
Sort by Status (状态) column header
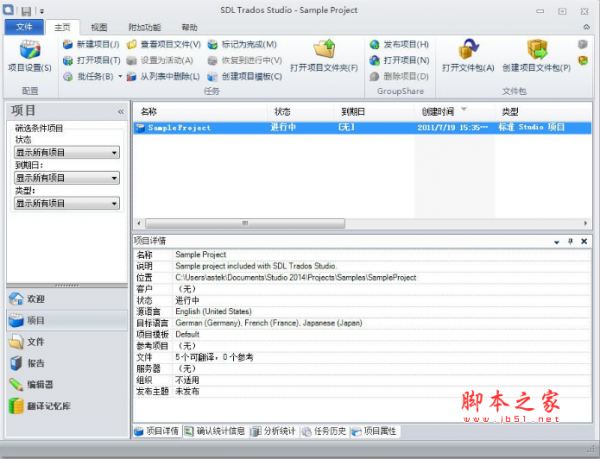pos(300,112)
